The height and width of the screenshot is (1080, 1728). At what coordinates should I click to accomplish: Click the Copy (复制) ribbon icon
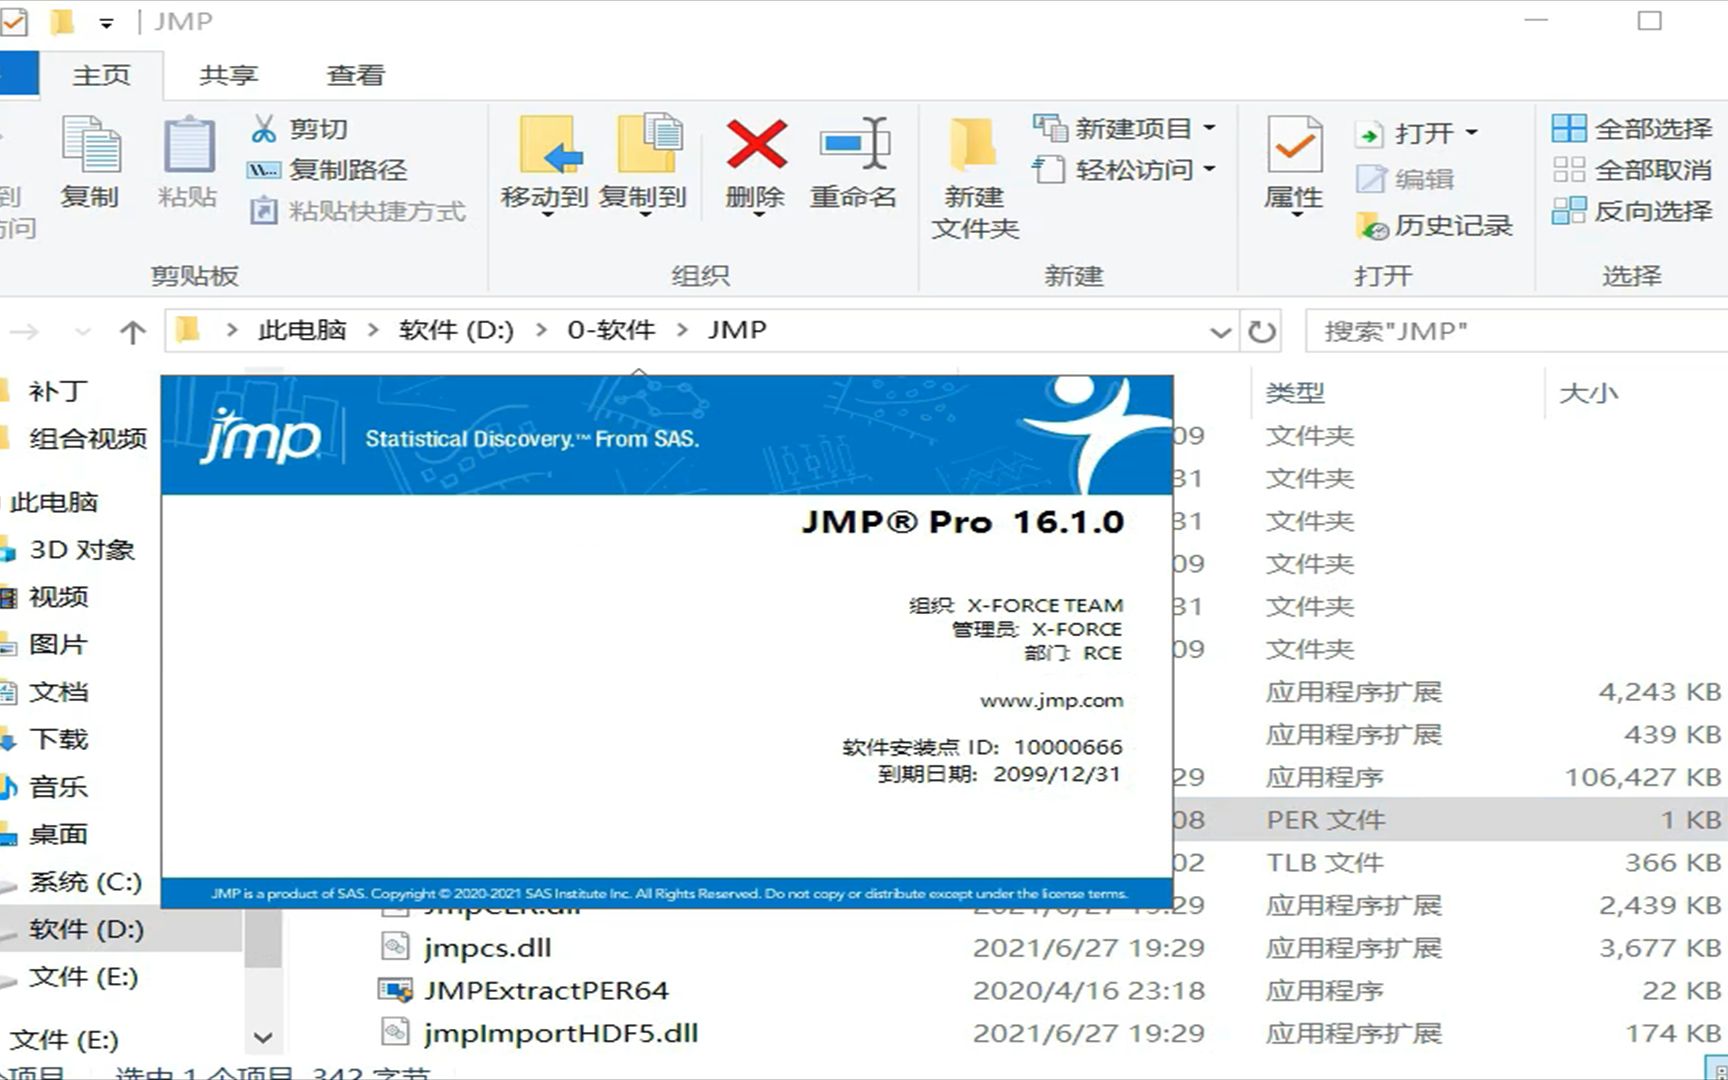pos(90,161)
